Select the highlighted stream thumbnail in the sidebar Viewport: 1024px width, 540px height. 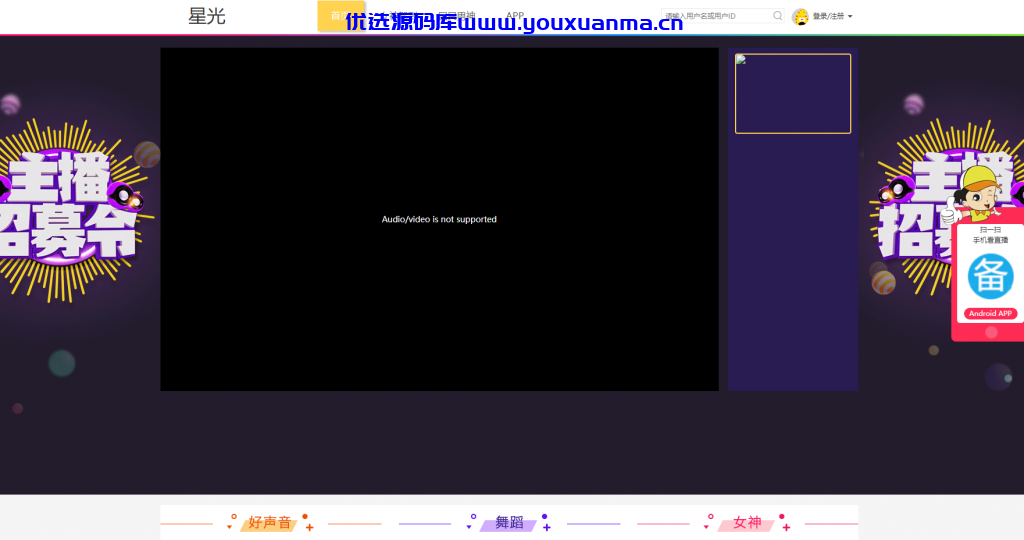[x=793, y=94]
